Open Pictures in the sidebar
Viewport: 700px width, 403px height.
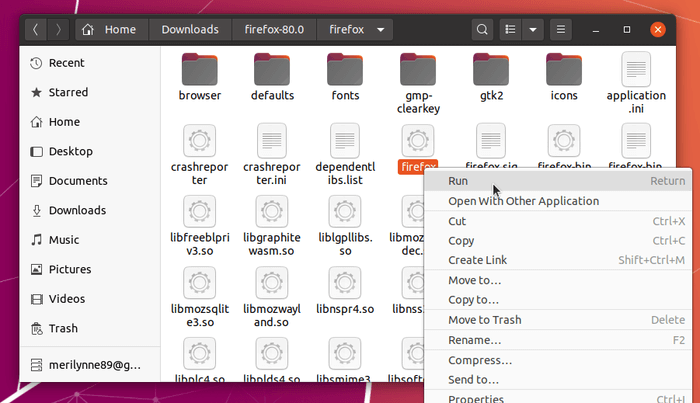[x=90, y=269]
